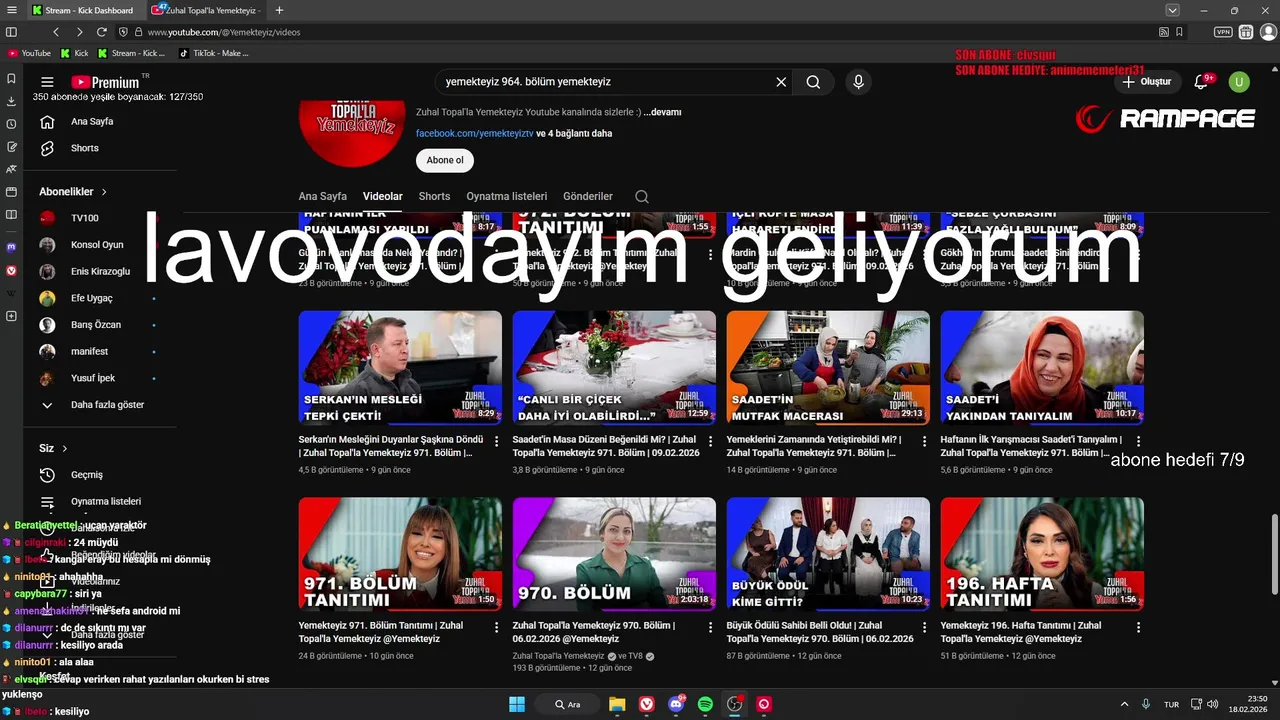
Task: Open the browser tab list dropdown
Action: pos(1172,10)
